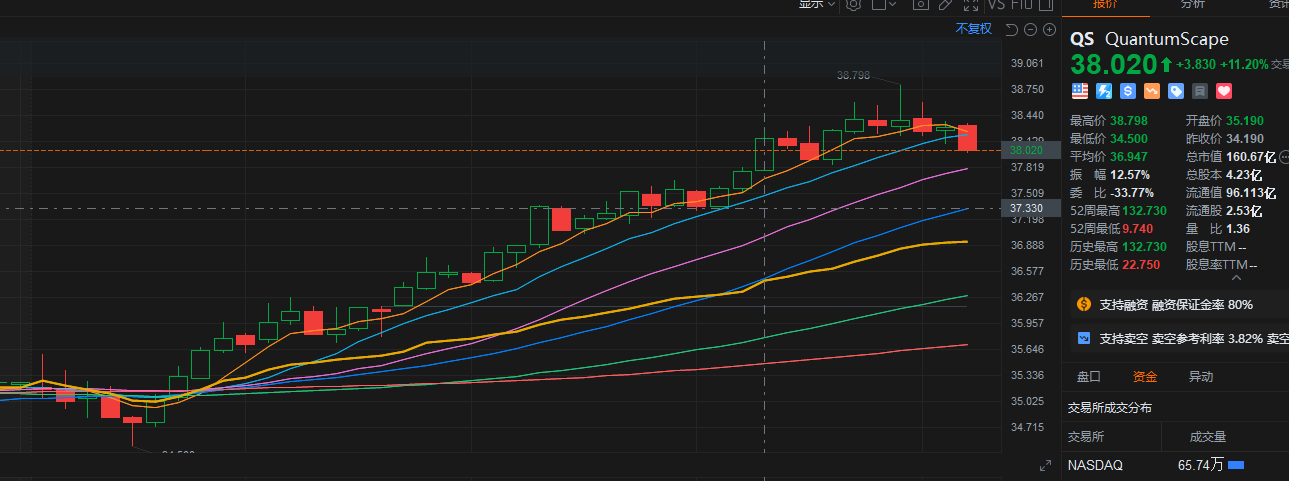Zoom out the chart with minus icon
This screenshot has height=481, width=1289.
pos(1030,29)
